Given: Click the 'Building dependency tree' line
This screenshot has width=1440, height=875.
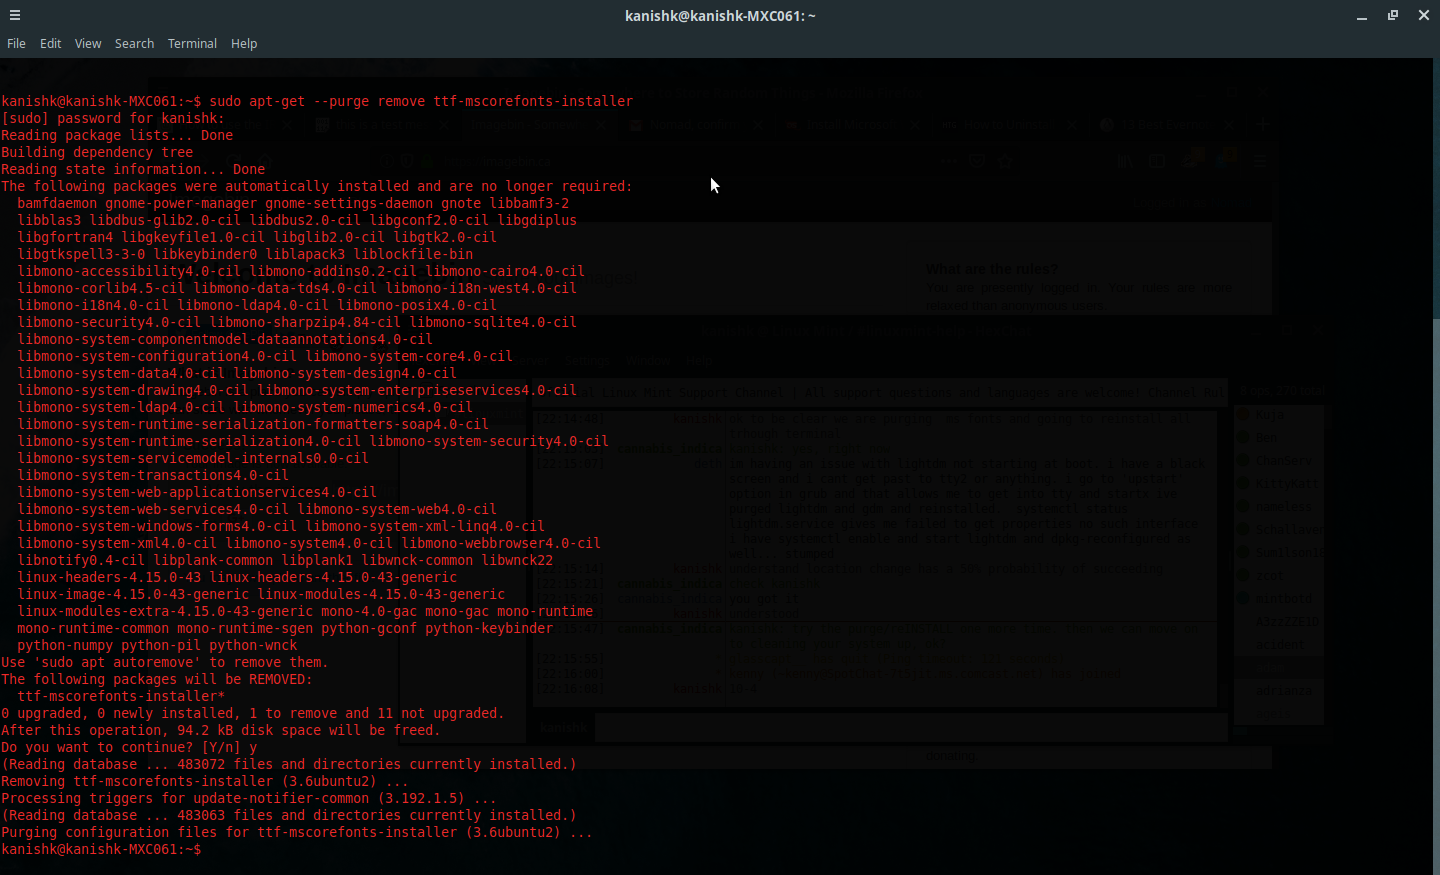Looking at the screenshot, I should pos(97,152).
